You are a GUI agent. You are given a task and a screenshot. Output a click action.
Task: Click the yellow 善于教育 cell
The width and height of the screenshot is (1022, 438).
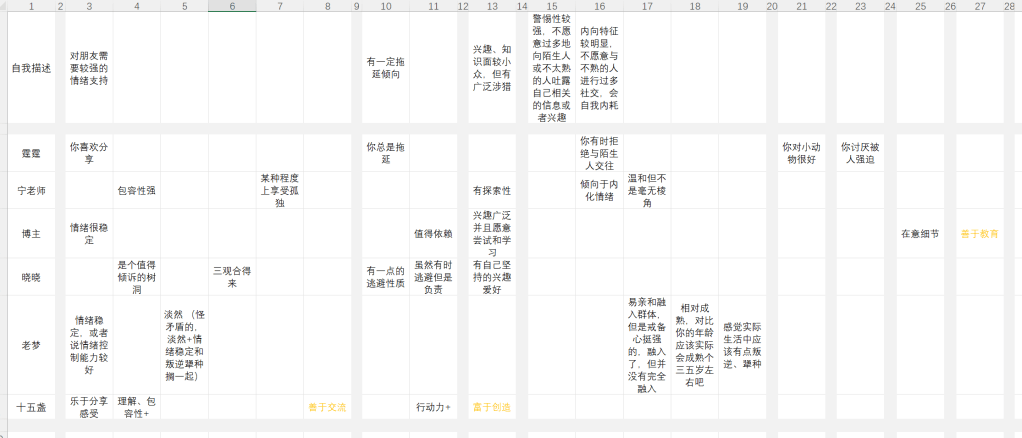click(x=980, y=233)
